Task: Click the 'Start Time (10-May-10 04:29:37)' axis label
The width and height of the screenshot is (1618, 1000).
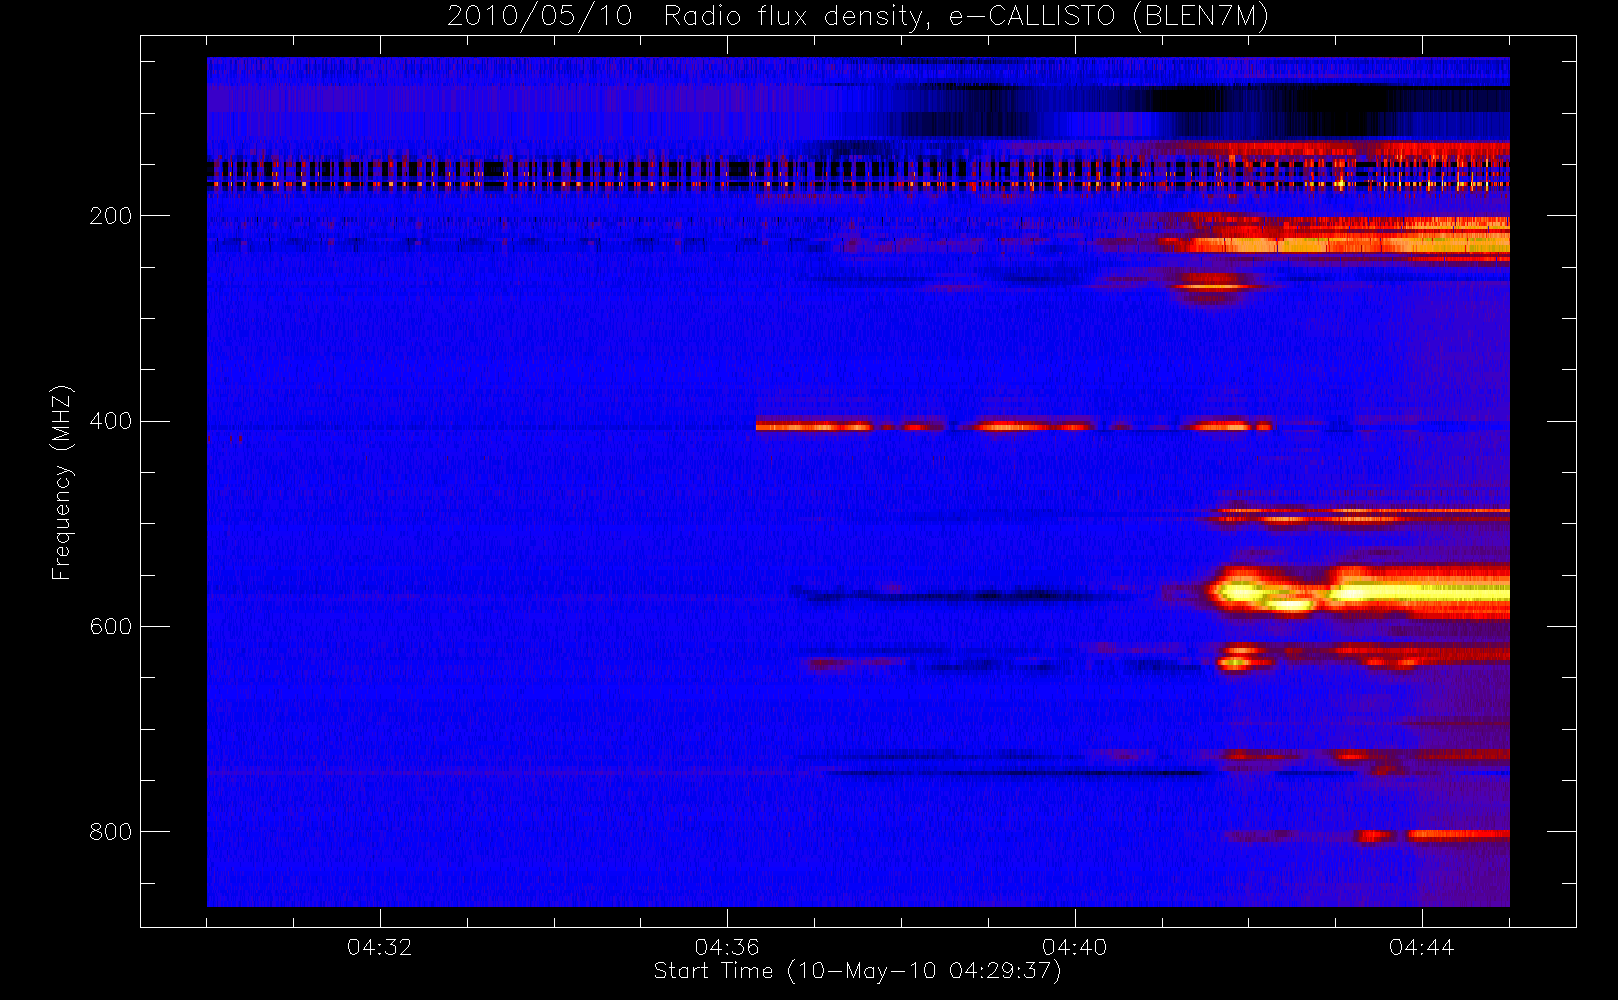Action: tap(858, 971)
